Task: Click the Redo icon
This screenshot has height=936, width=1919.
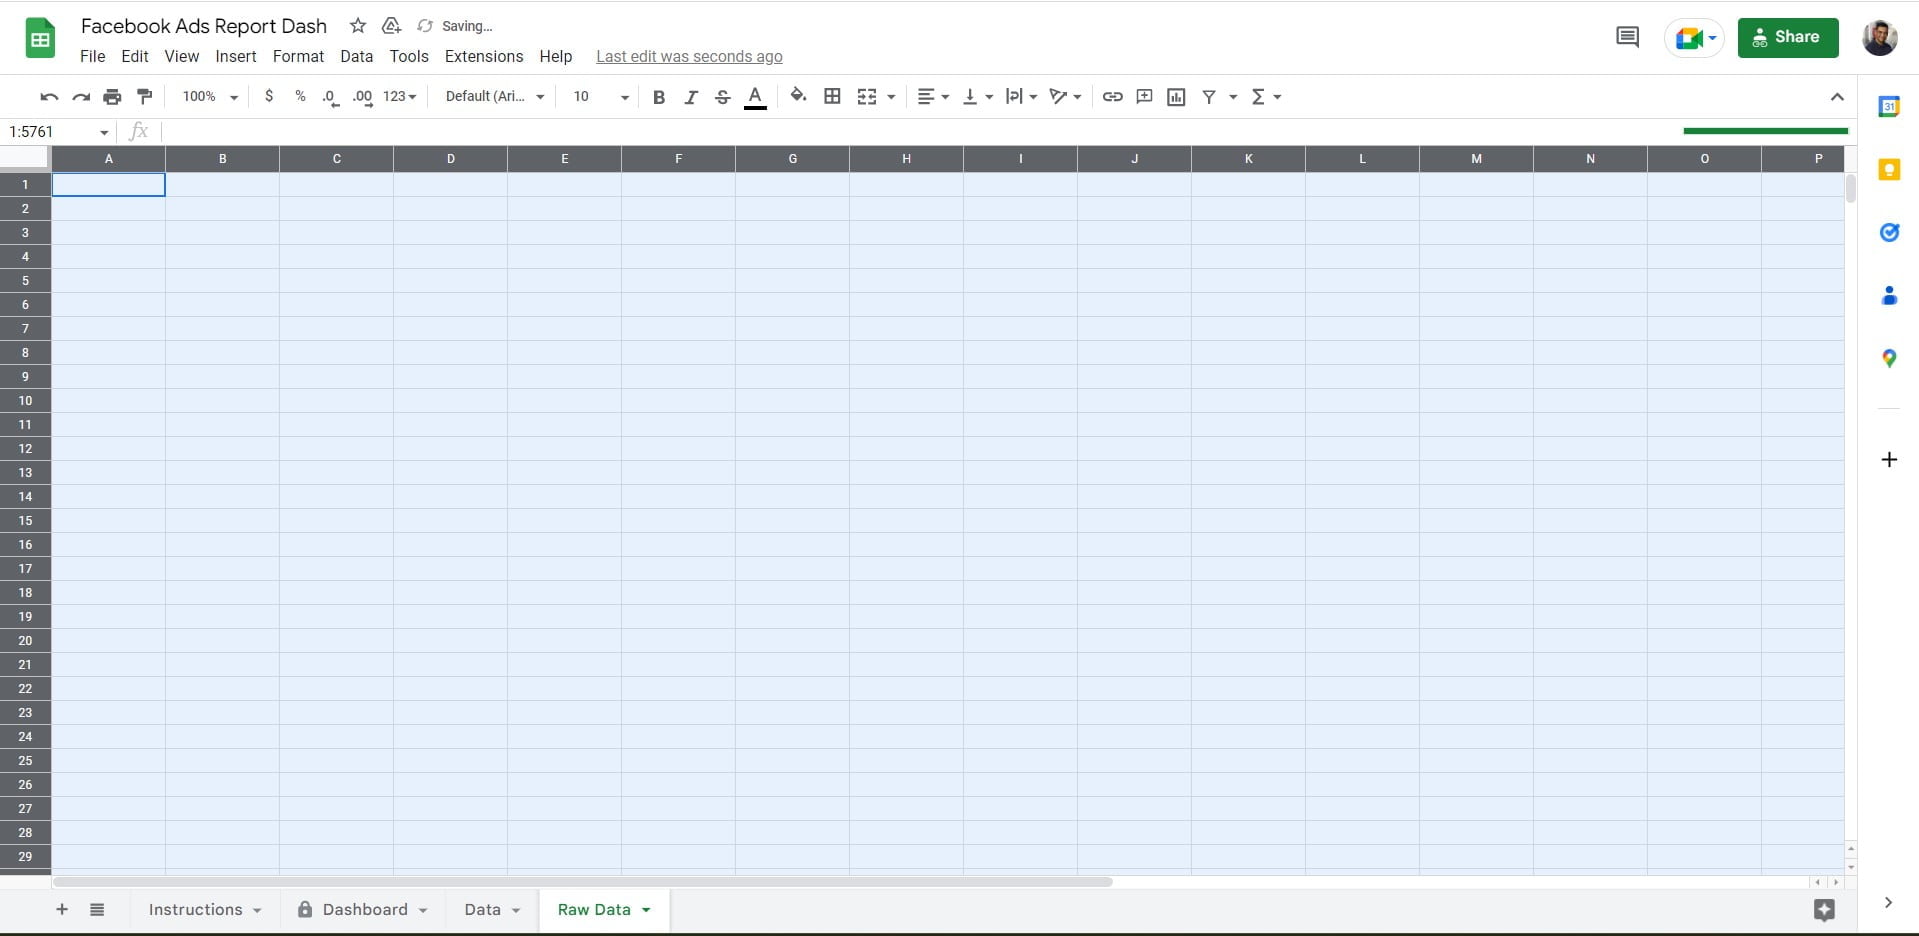Action: (x=81, y=97)
